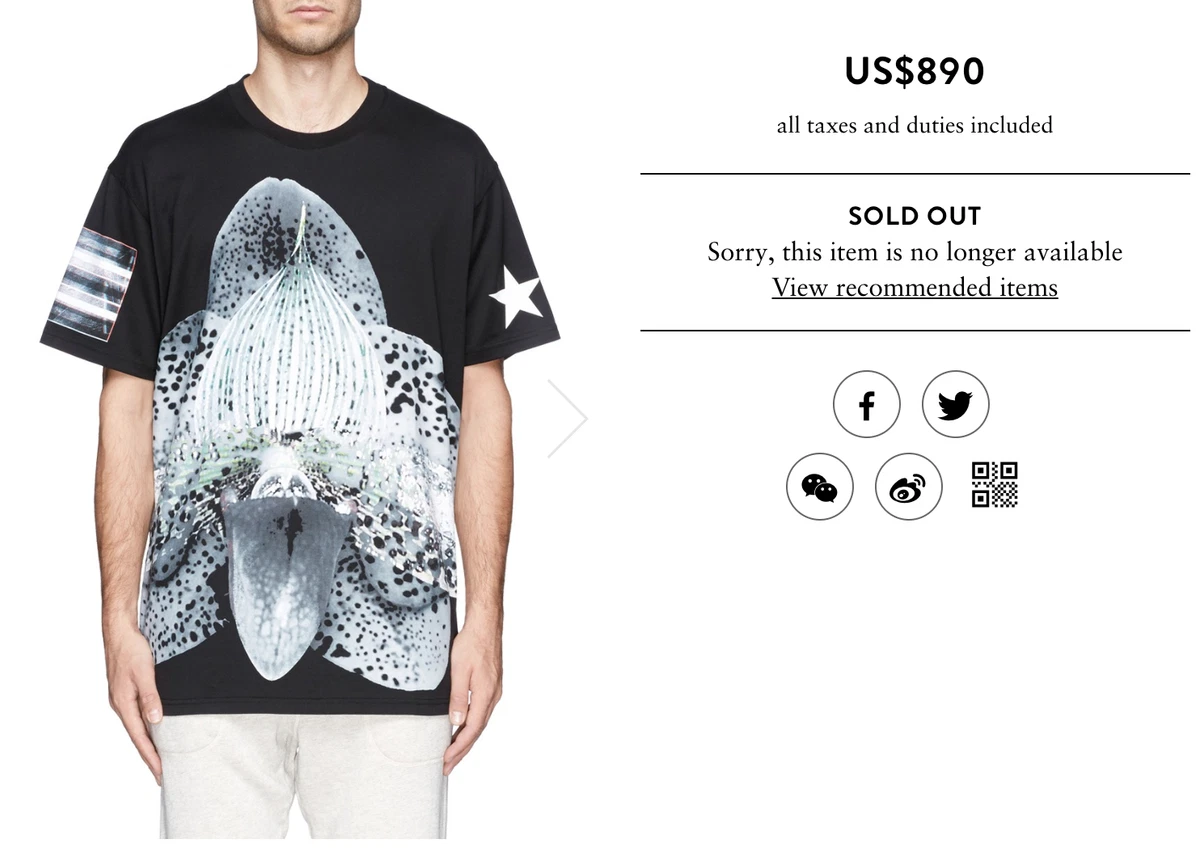Share the product on Facebook
Viewport: 1200px width, 852px height.
(x=866, y=404)
